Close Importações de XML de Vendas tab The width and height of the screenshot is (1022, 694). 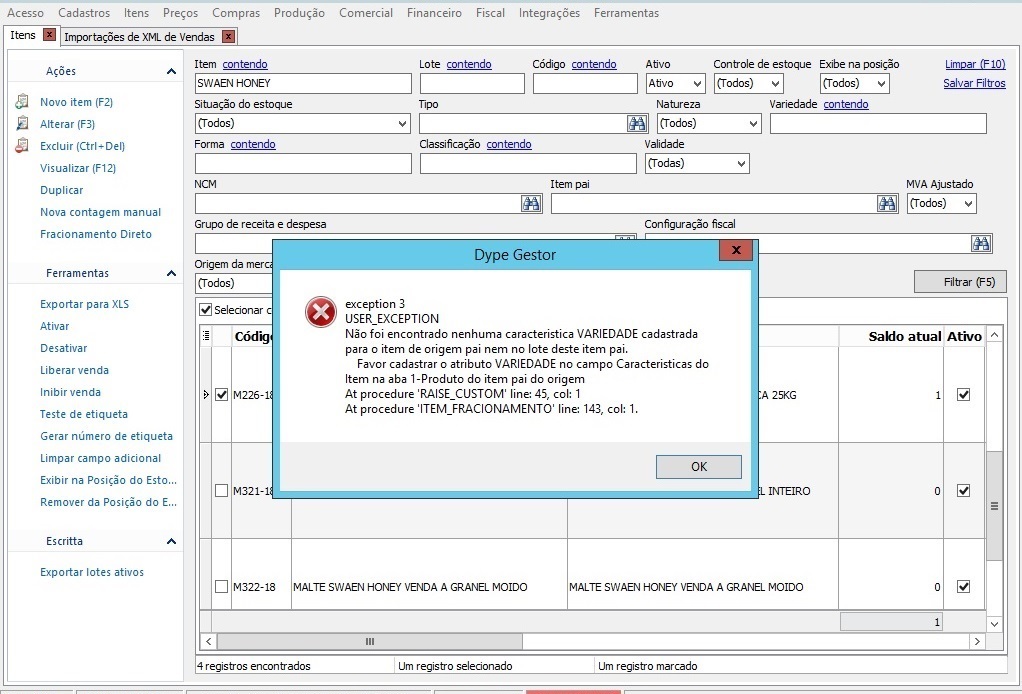tap(228, 36)
